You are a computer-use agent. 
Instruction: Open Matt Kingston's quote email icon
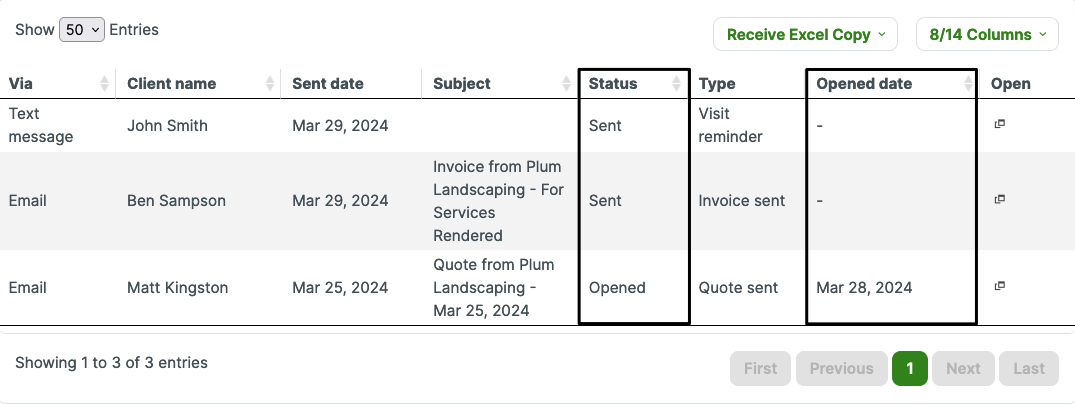coord(999,287)
